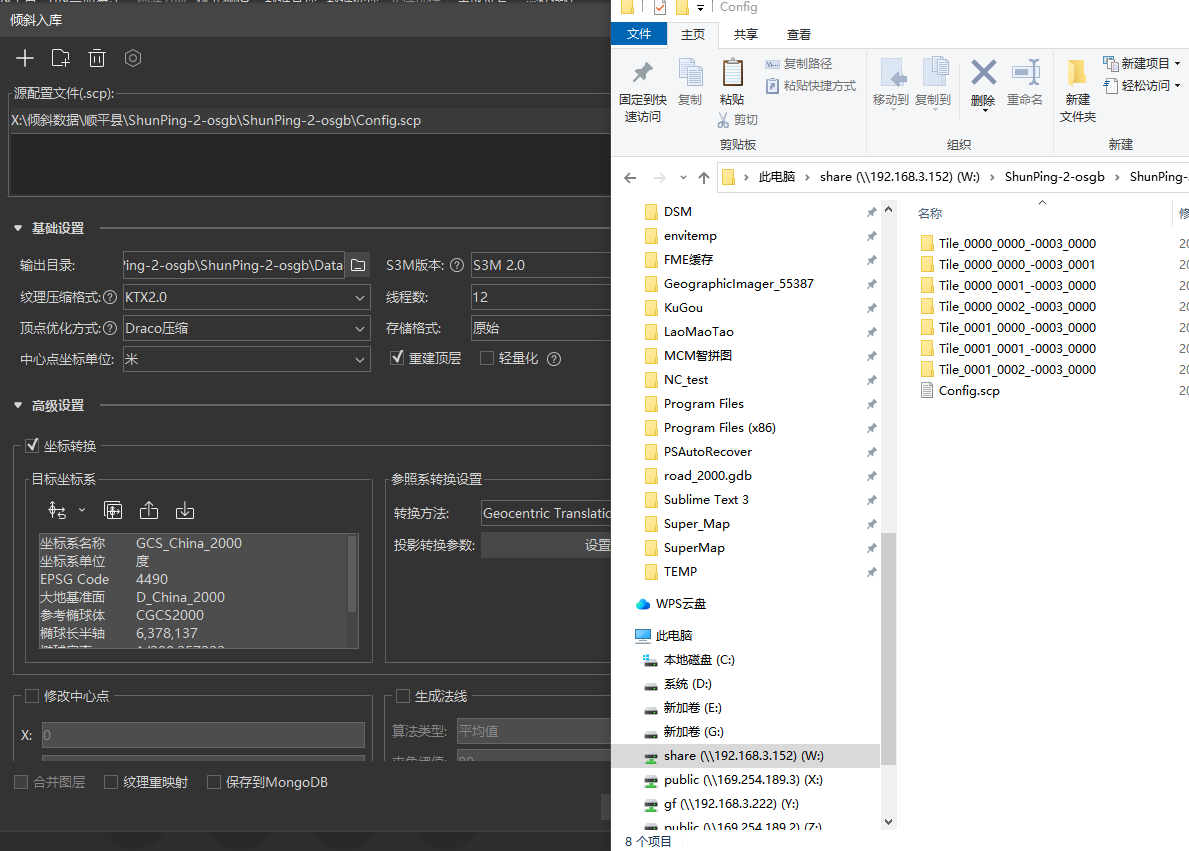
Task: Click the plus icon to add file
Action: click(x=25, y=58)
